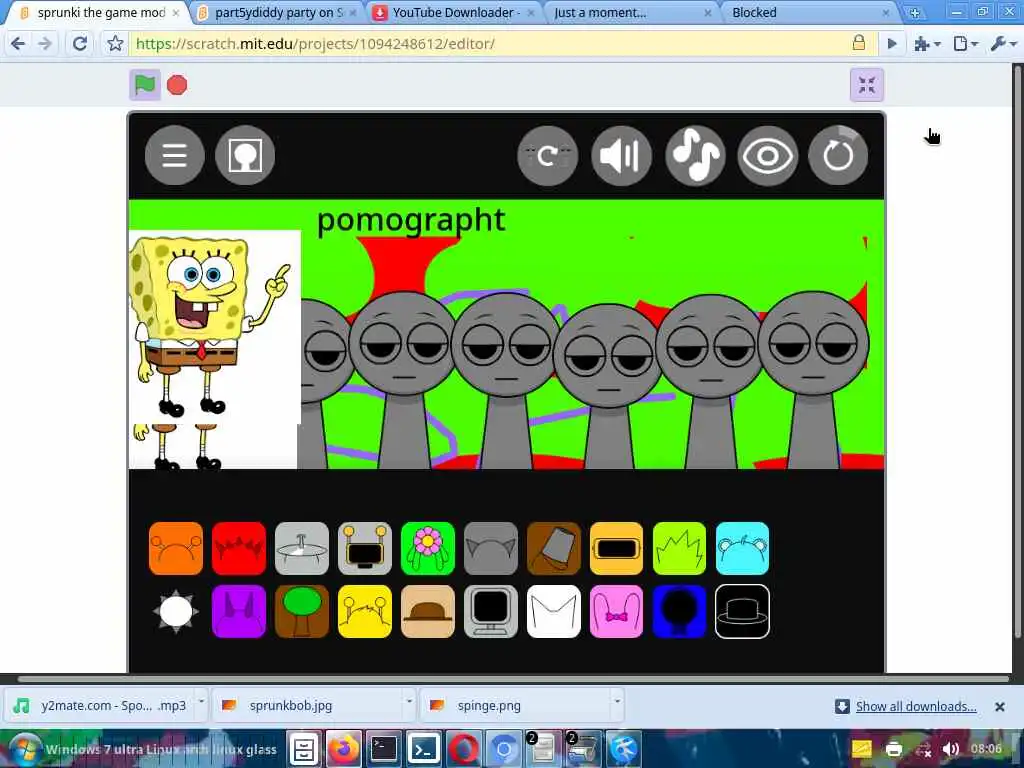The image size is (1024, 768).
Task: Open the hamburger menu in the game
Action: [174, 155]
